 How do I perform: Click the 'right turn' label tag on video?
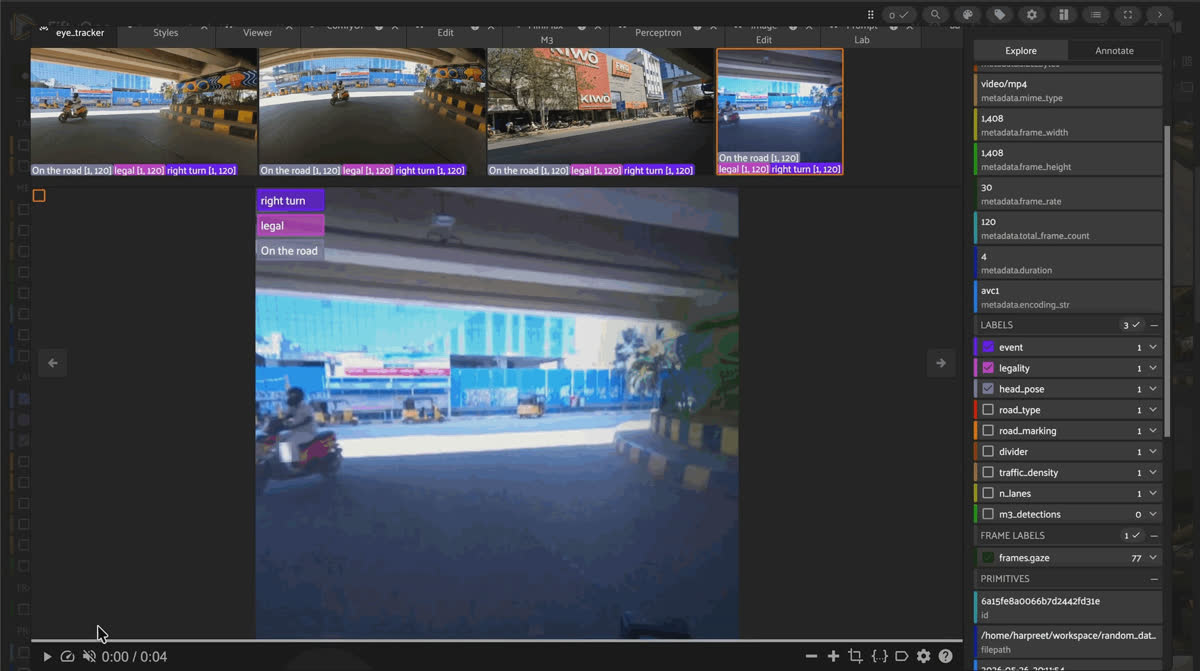click(x=290, y=200)
